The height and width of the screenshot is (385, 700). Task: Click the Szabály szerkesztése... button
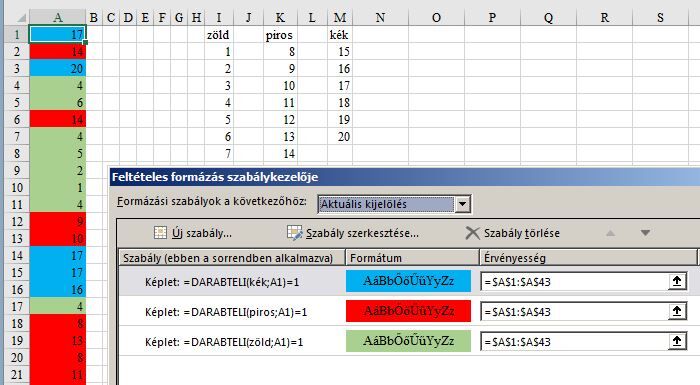pyautogui.click(x=353, y=233)
